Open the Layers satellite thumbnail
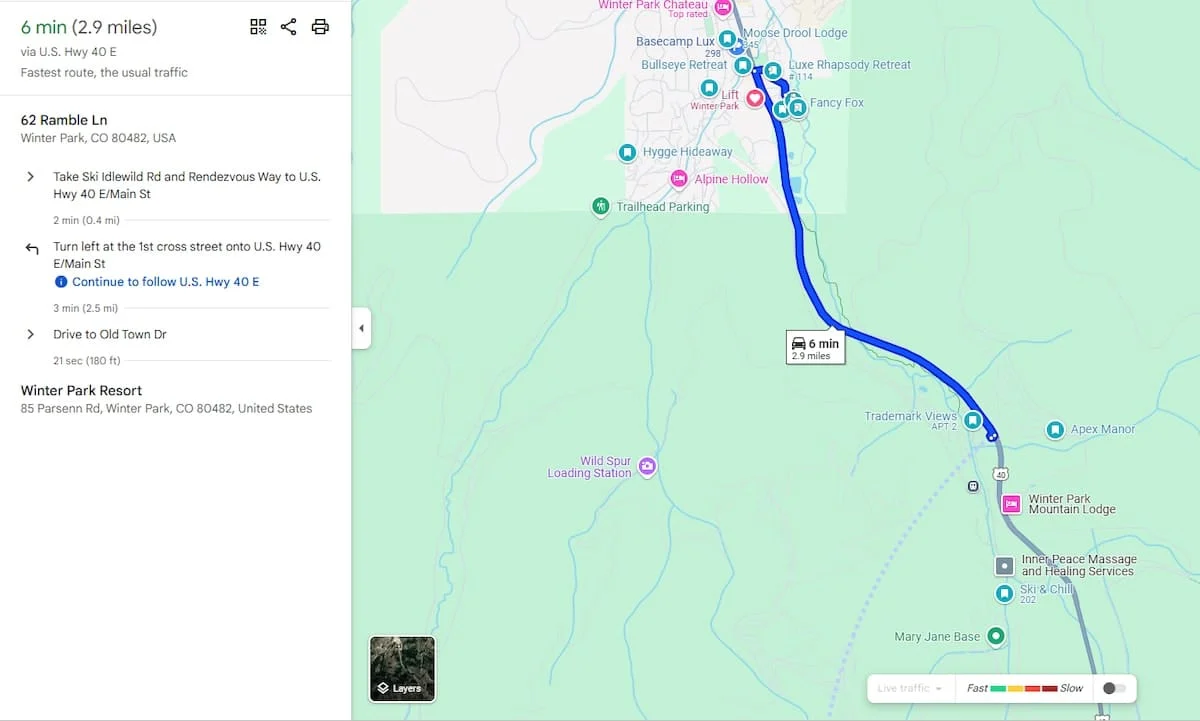This screenshot has width=1200, height=721. pos(402,668)
